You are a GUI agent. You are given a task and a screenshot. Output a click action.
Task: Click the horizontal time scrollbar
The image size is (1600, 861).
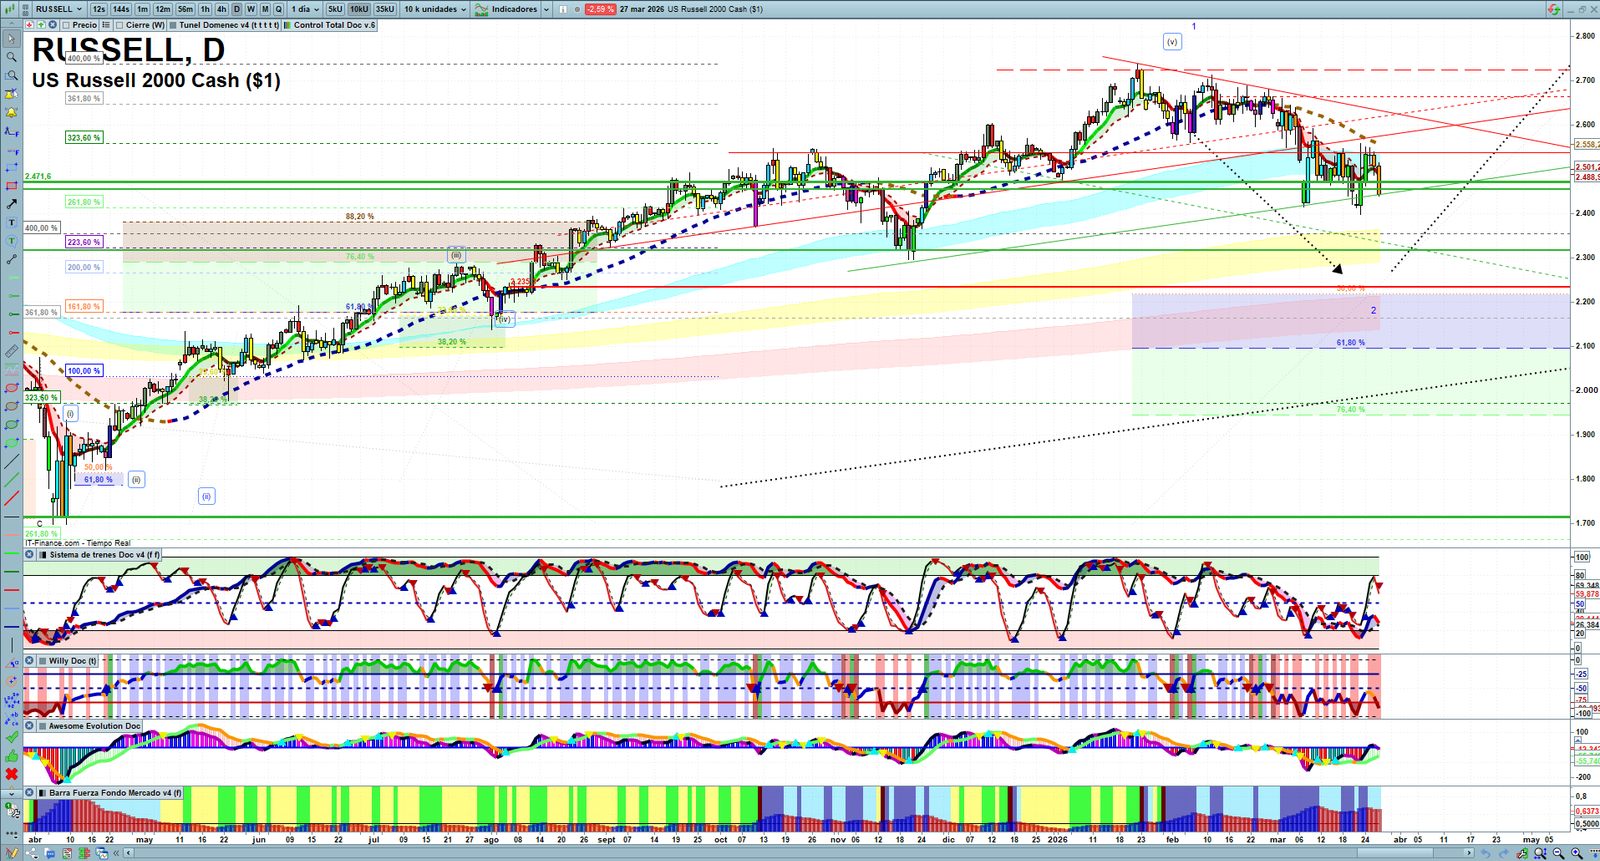point(800,853)
